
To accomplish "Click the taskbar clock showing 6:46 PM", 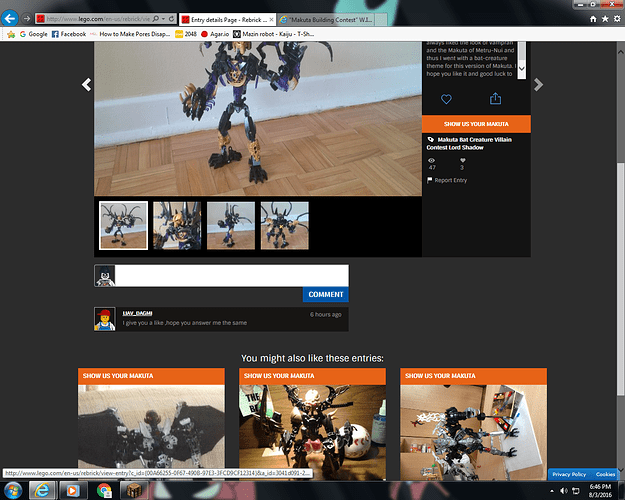I will [600, 490].
